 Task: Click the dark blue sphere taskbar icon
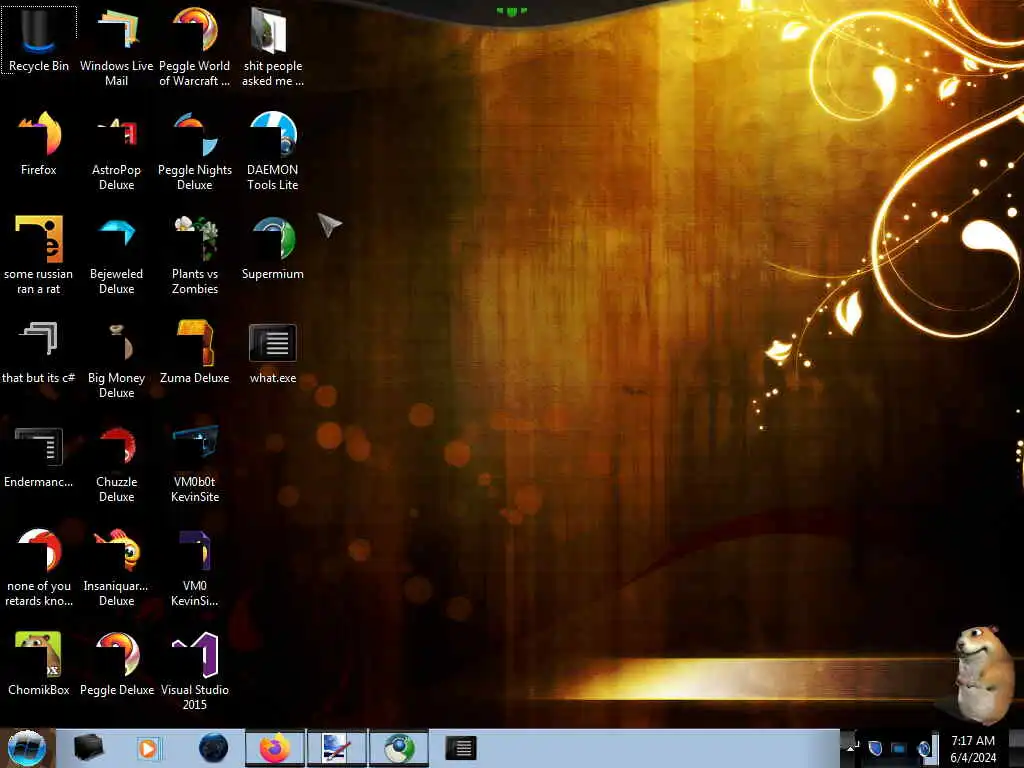[x=213, y=748]
